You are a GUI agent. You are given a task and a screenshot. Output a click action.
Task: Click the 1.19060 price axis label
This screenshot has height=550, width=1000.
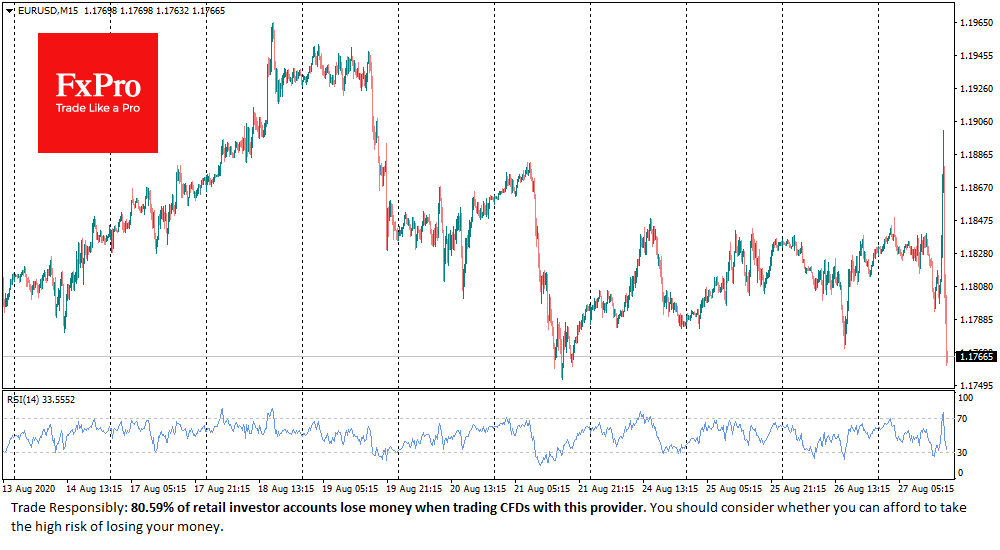(973, 122)
